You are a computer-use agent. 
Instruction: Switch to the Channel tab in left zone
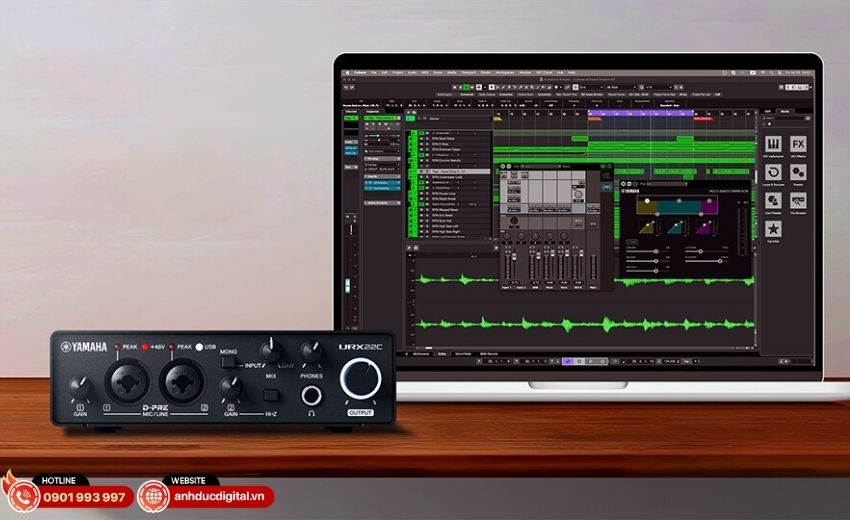(351, 112)
